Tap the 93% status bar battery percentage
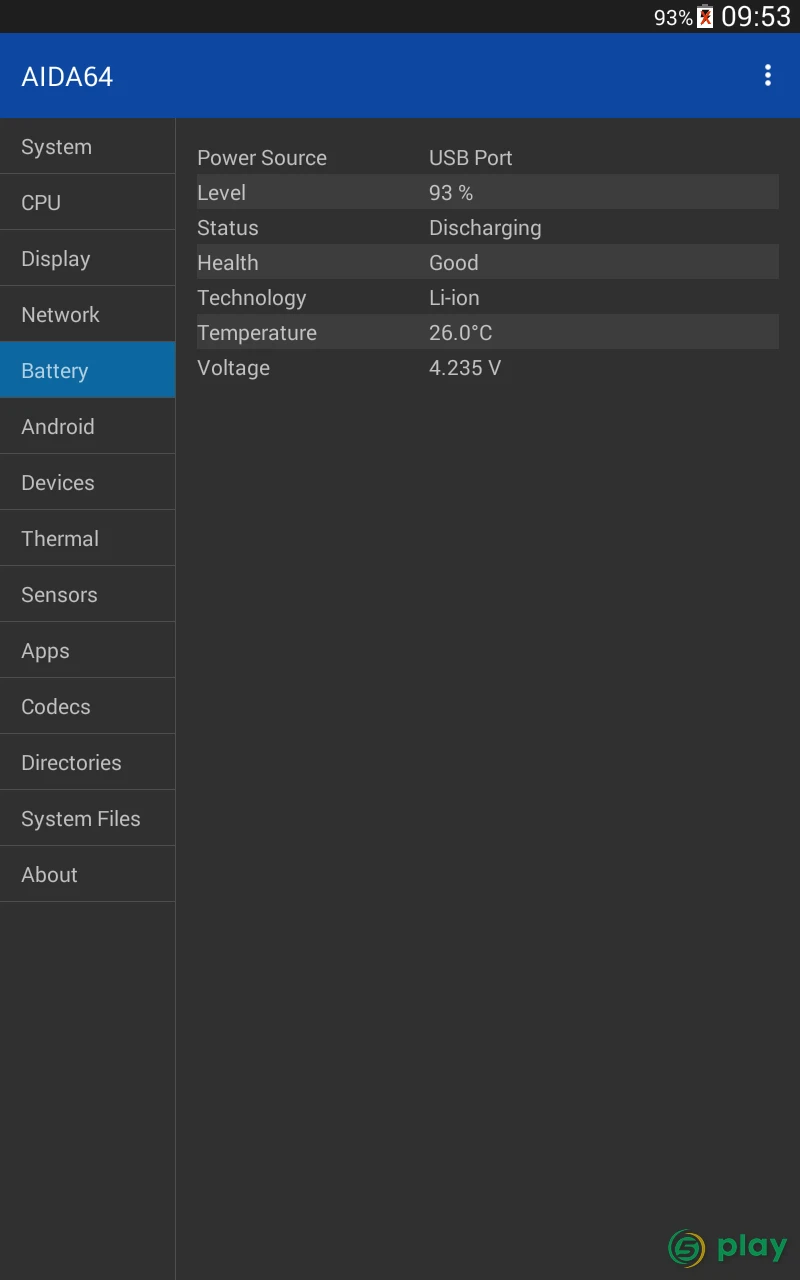Image resolution: width=800 pixels, height=1280 pixels. click(x=673, y=18)
